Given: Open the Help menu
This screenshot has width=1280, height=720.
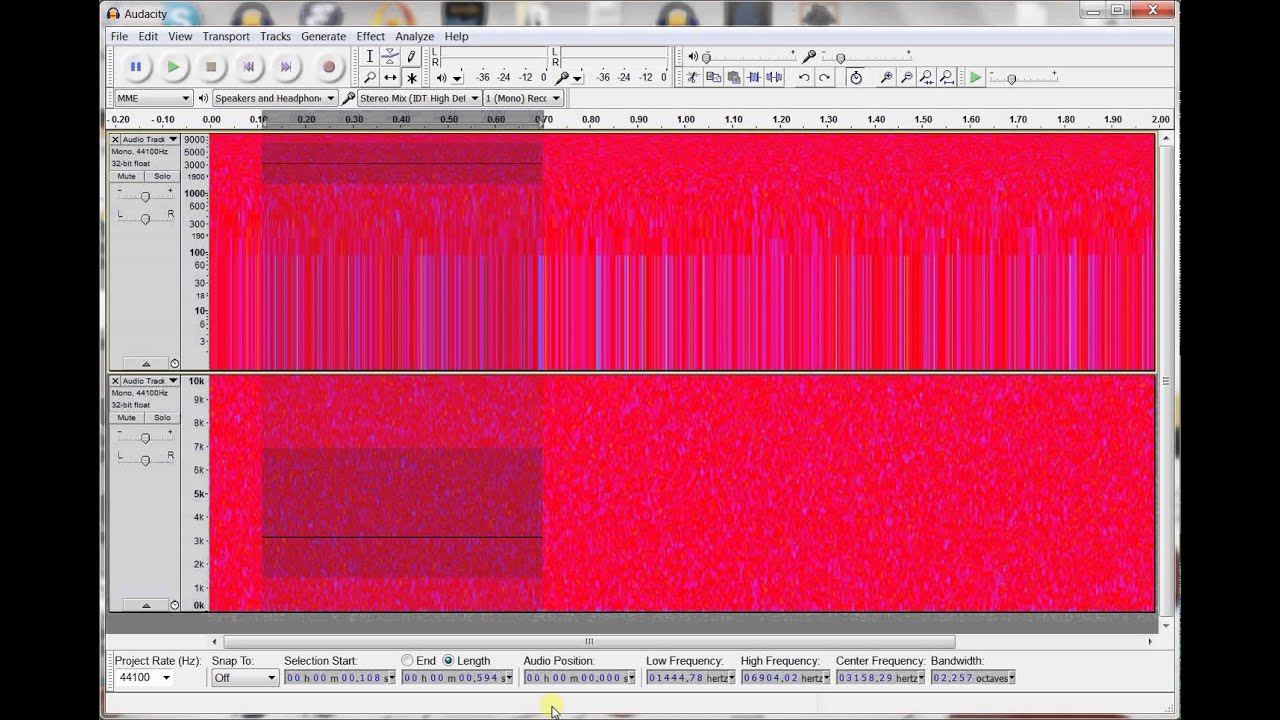Looking at the screenshot, I should point(456,36).
